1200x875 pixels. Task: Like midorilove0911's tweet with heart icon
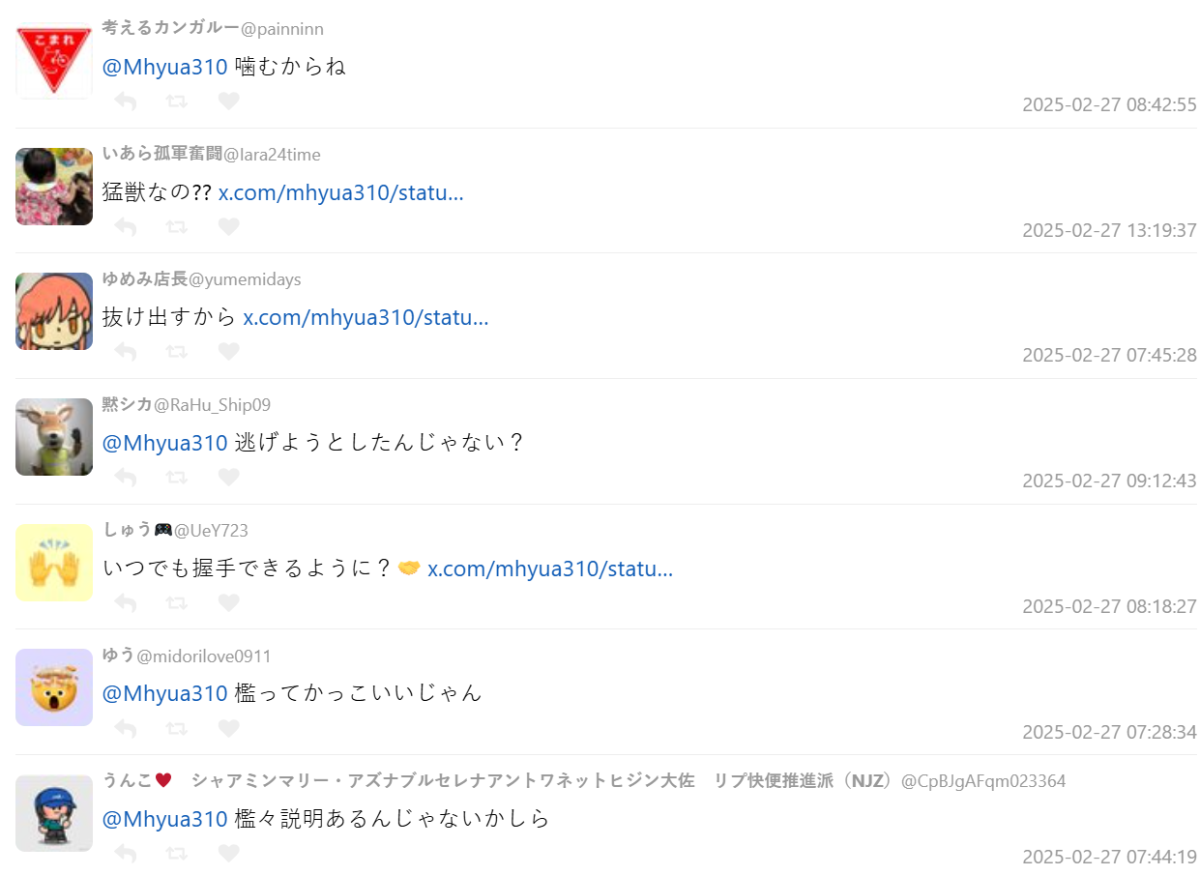pyautogui.click(x=229, y=728)
